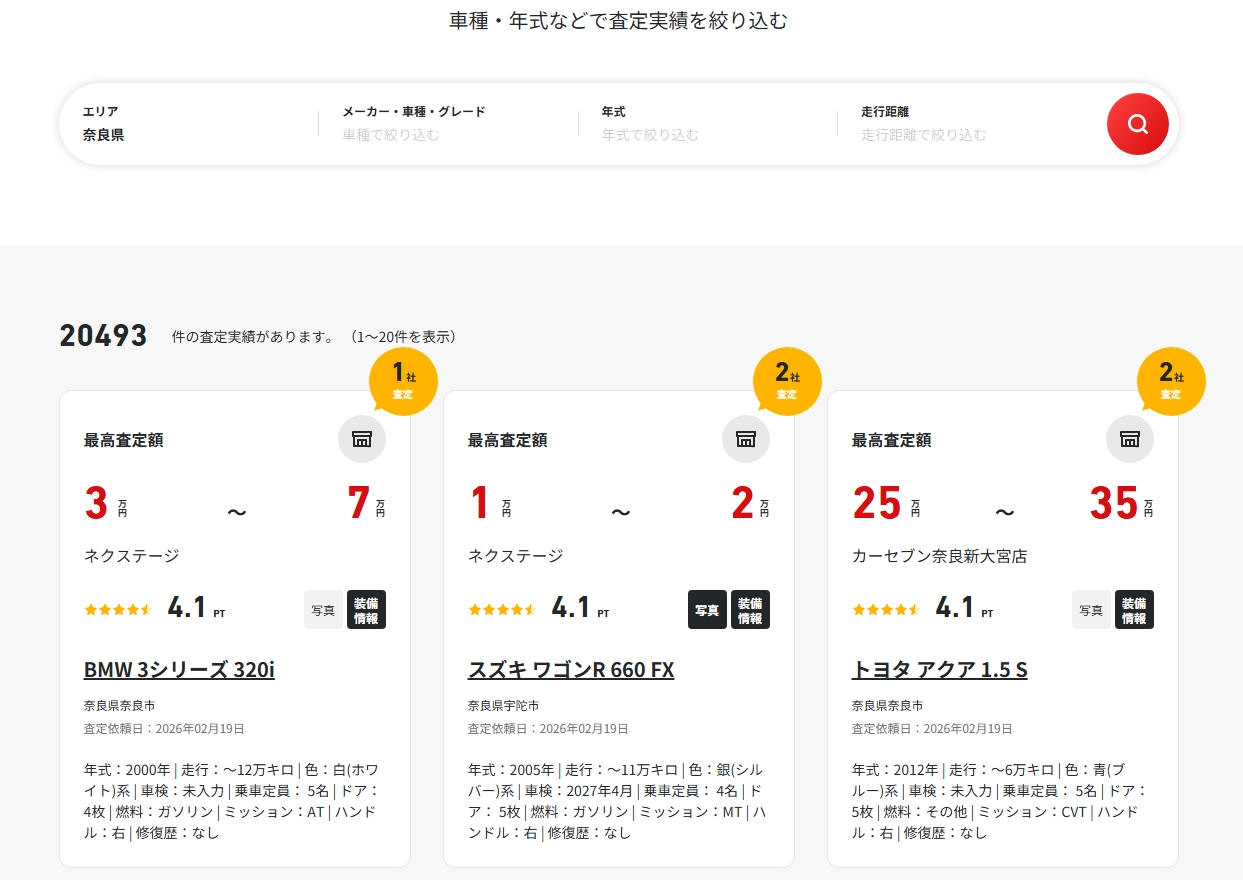The image size is (1243, 880).
Task: Click the store icon on Wagon R card
Action: pyautogui.click(x=745, y=439)
